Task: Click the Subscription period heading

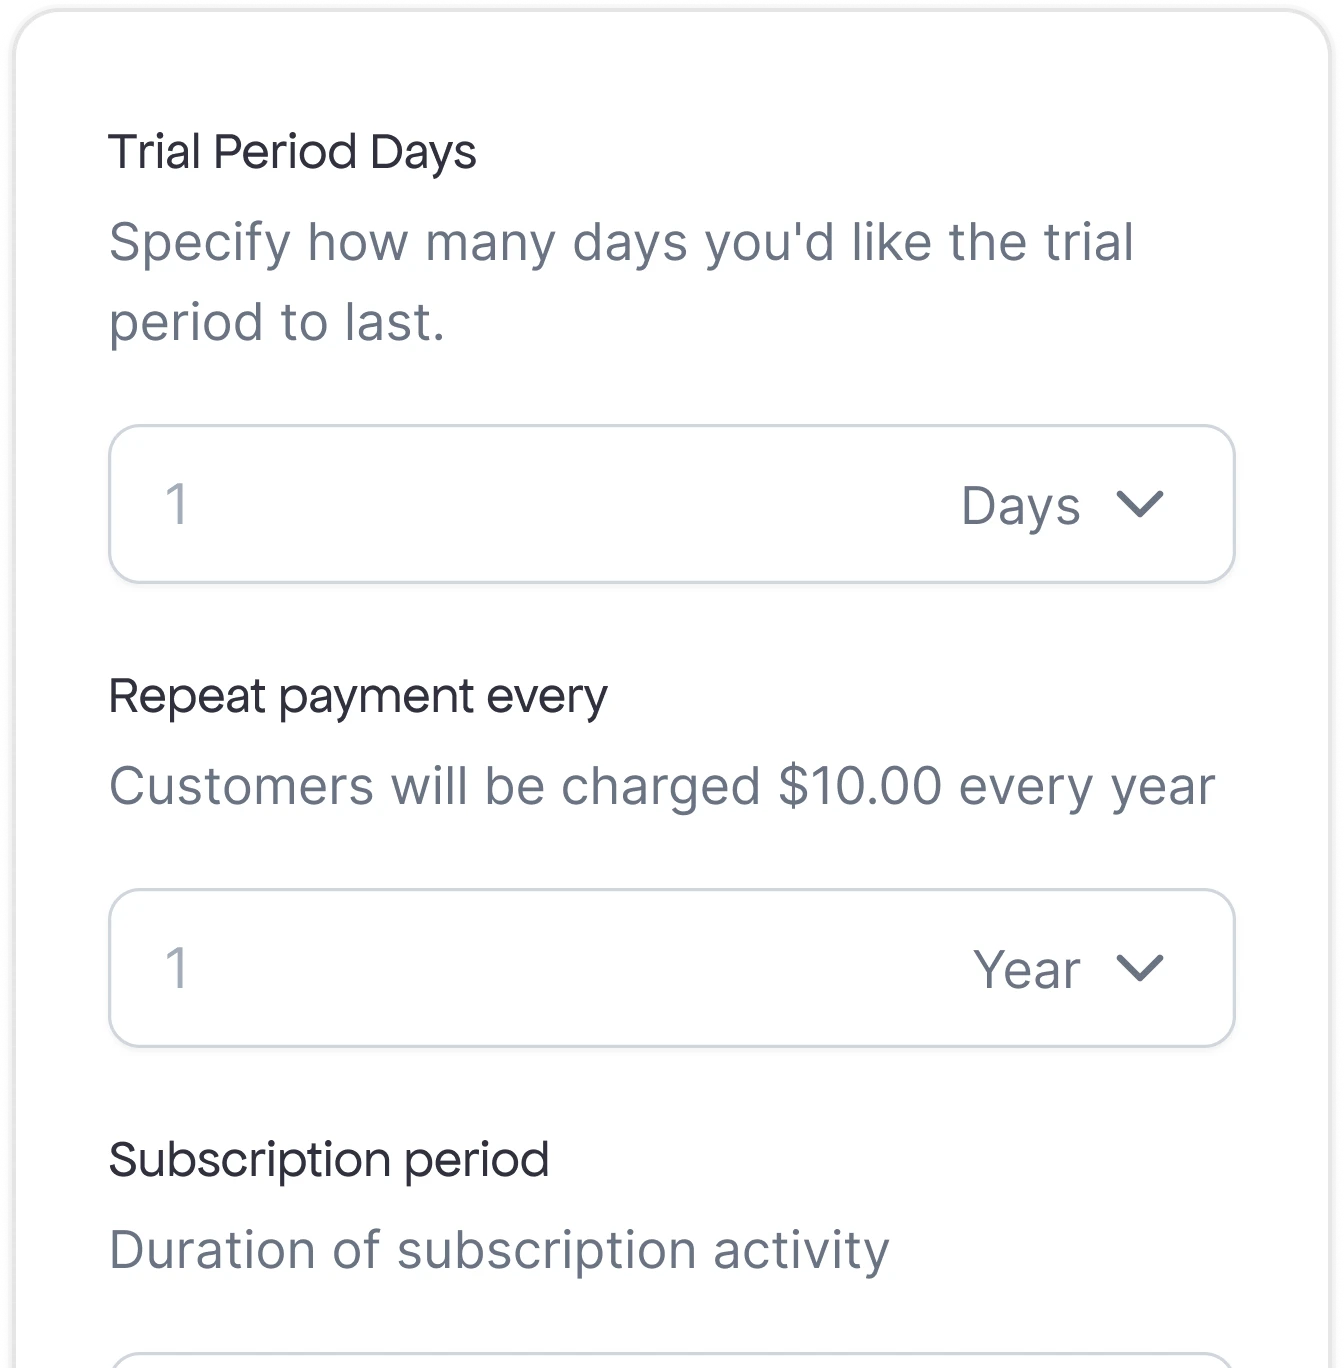Action: [330, 1158]
